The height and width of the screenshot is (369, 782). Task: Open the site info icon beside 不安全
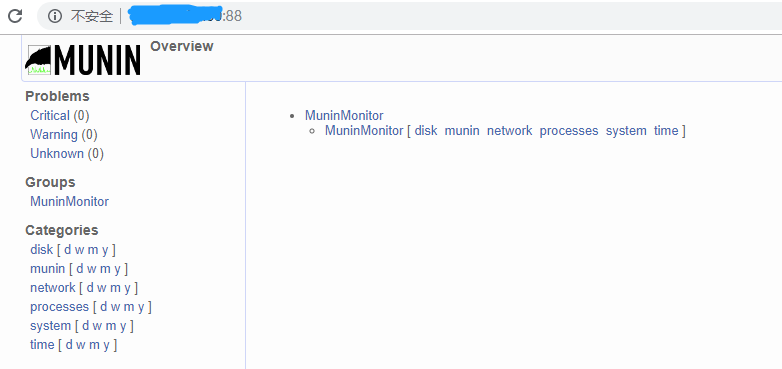point(55,16)
